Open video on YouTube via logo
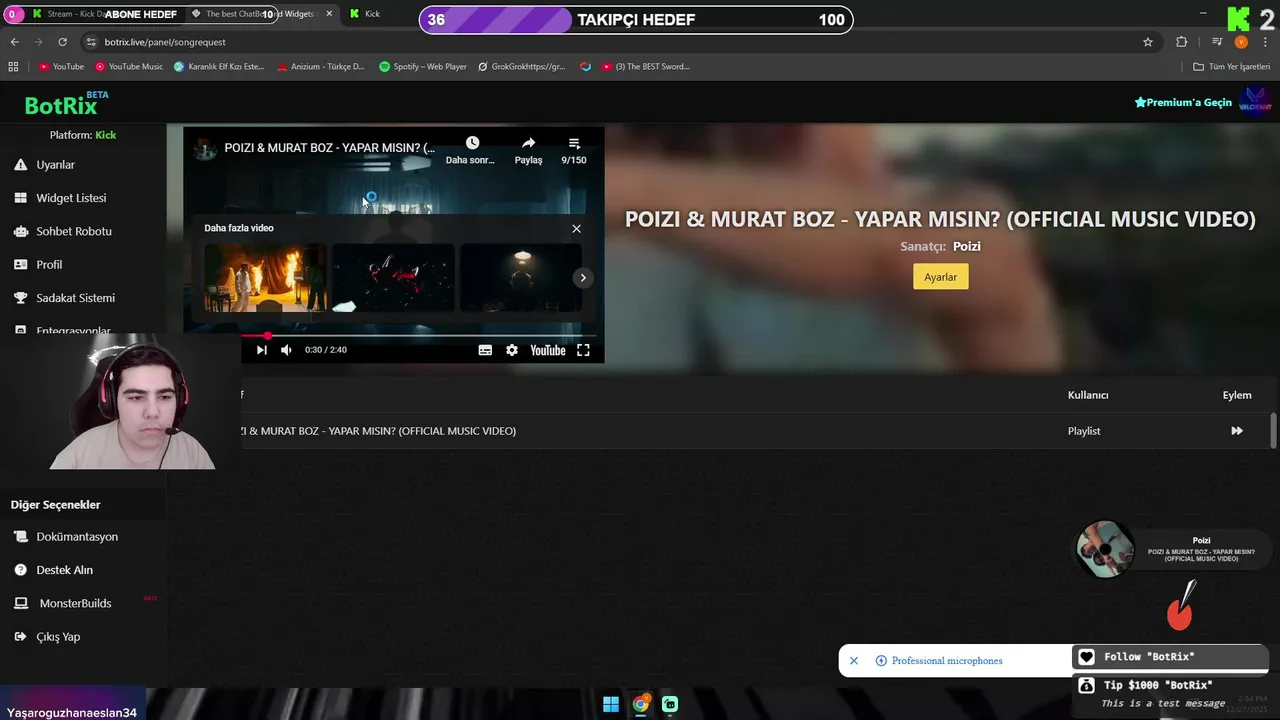 548,350
